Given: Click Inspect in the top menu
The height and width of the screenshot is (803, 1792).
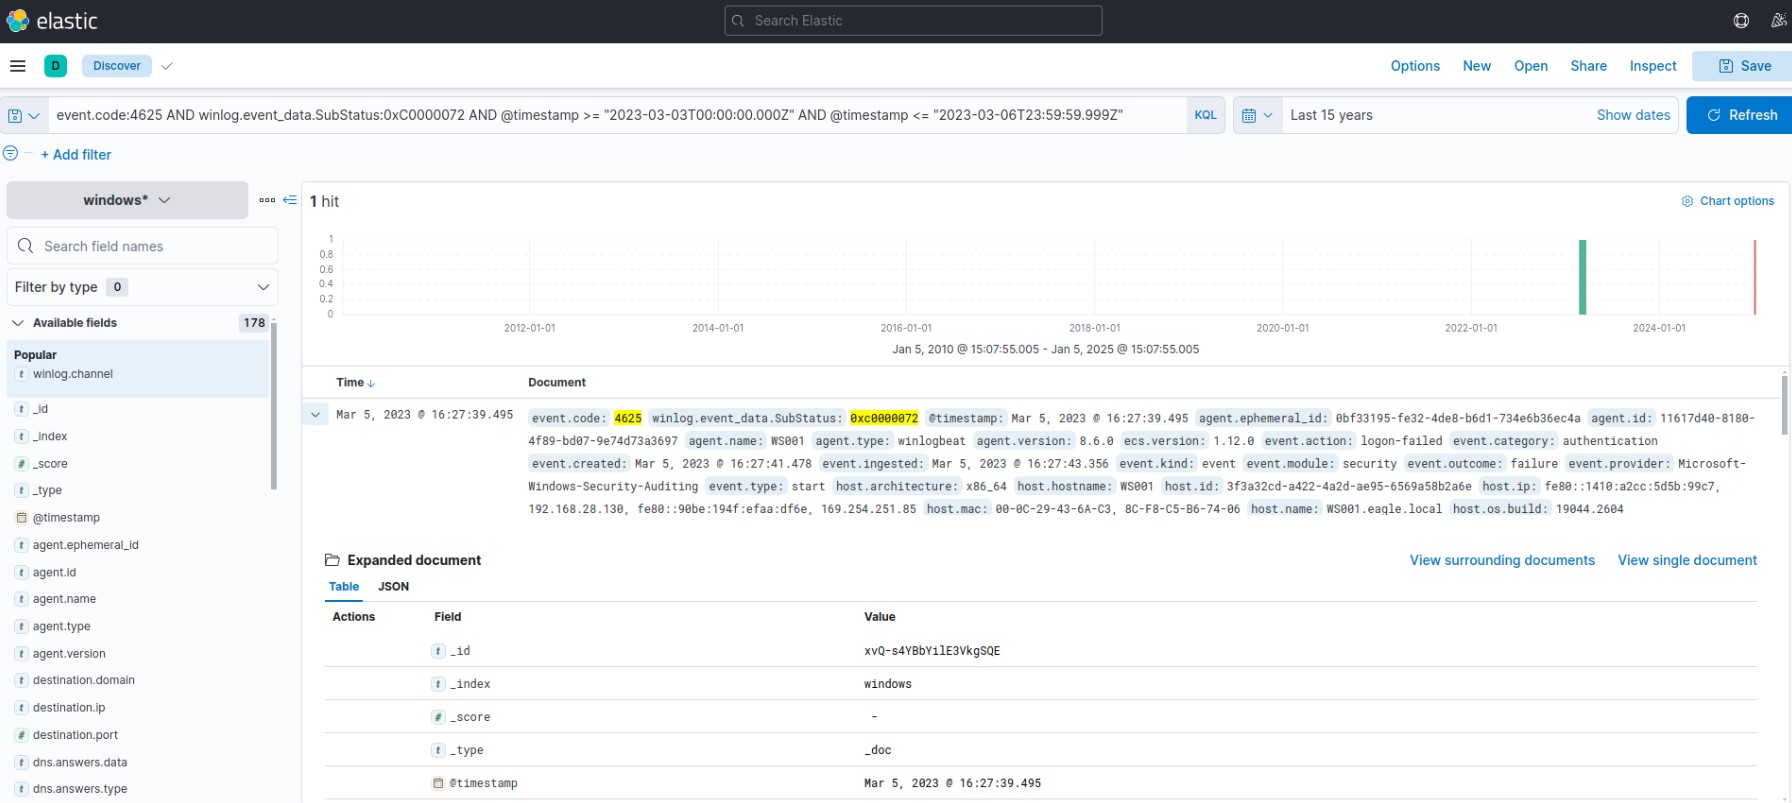Looking at the screenshot, I should click(x=1652, y=66).
